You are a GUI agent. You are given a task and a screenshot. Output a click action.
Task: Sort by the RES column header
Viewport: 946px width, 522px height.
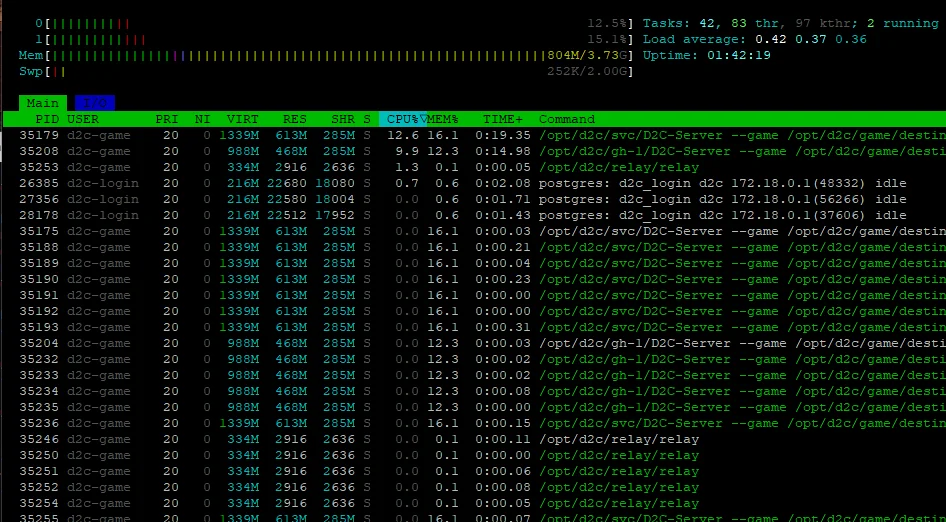pyautogui.click(x=294, y=119)
